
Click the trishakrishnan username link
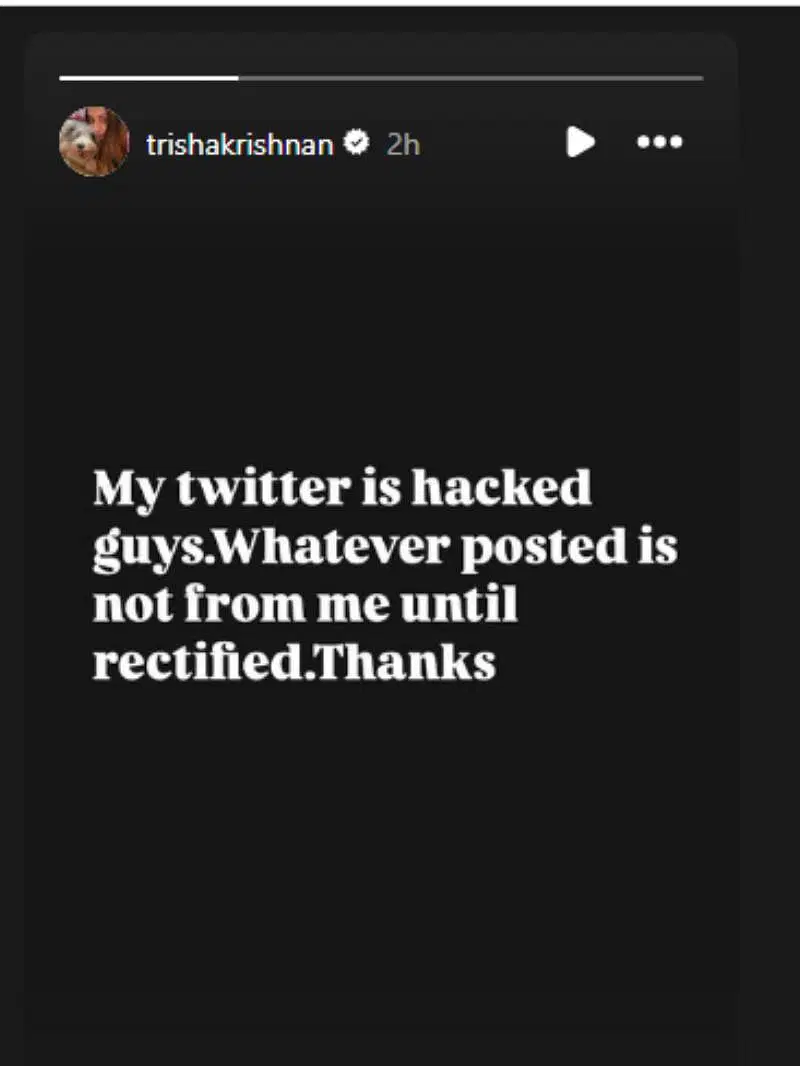point(239,144)
